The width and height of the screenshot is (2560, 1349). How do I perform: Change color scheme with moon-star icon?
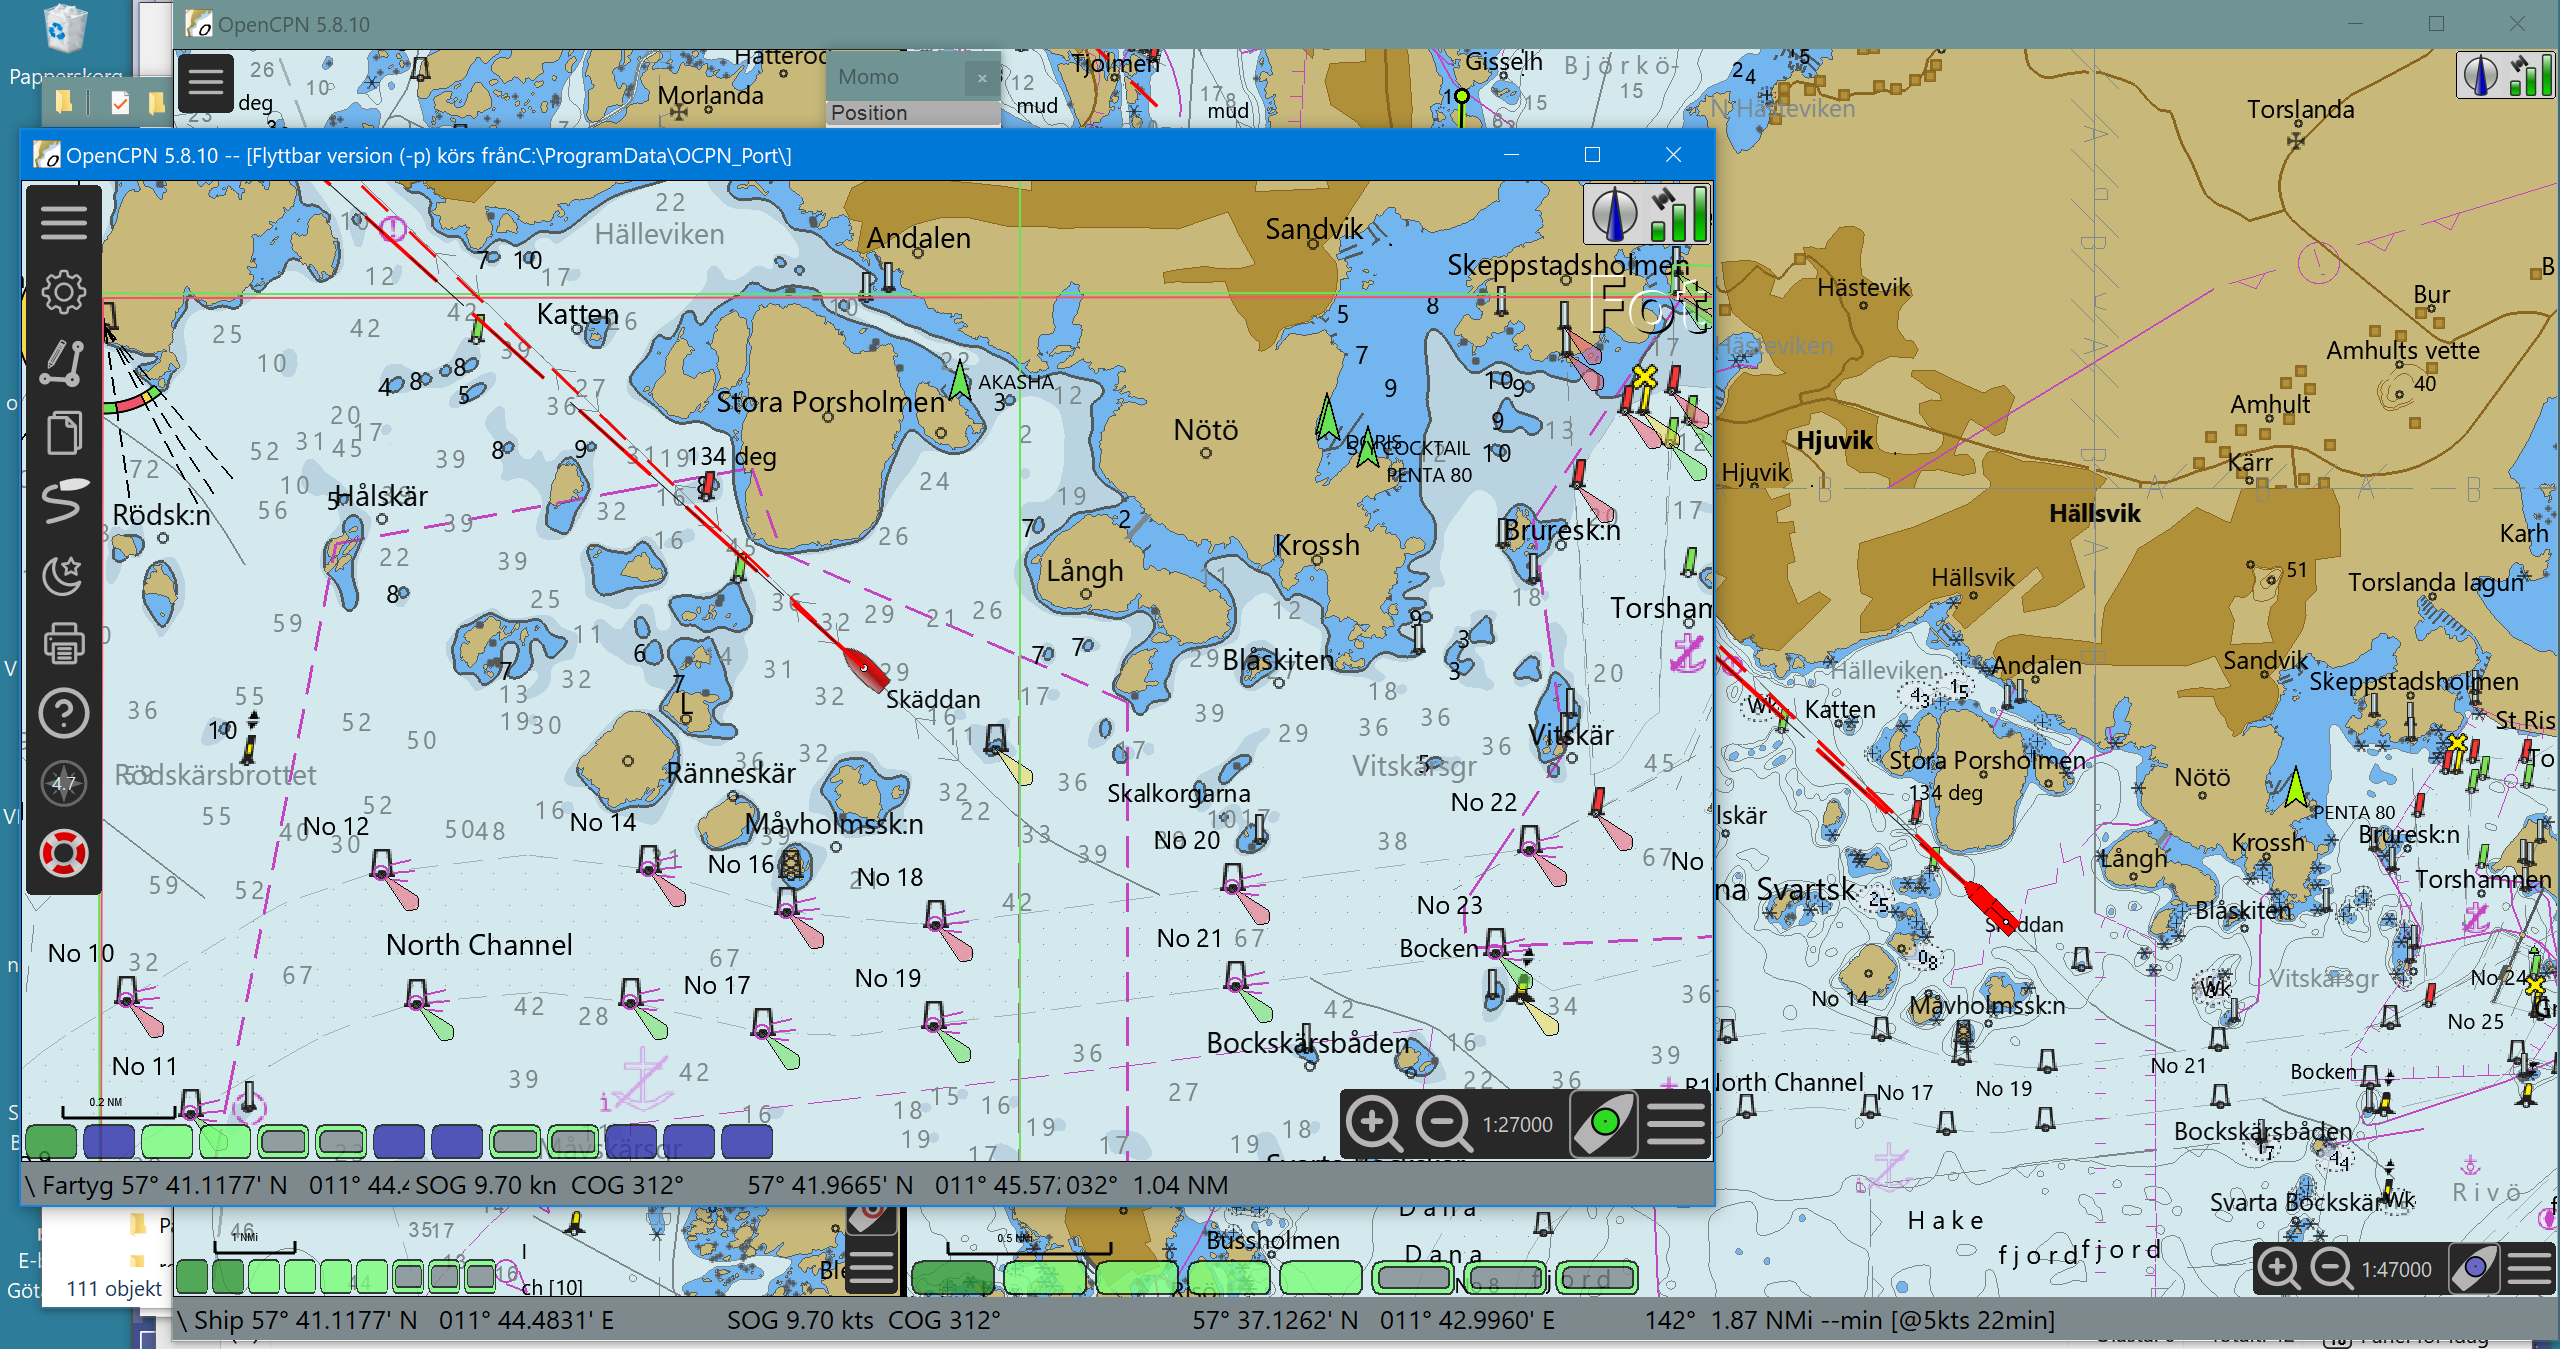(x=63, y=574)
